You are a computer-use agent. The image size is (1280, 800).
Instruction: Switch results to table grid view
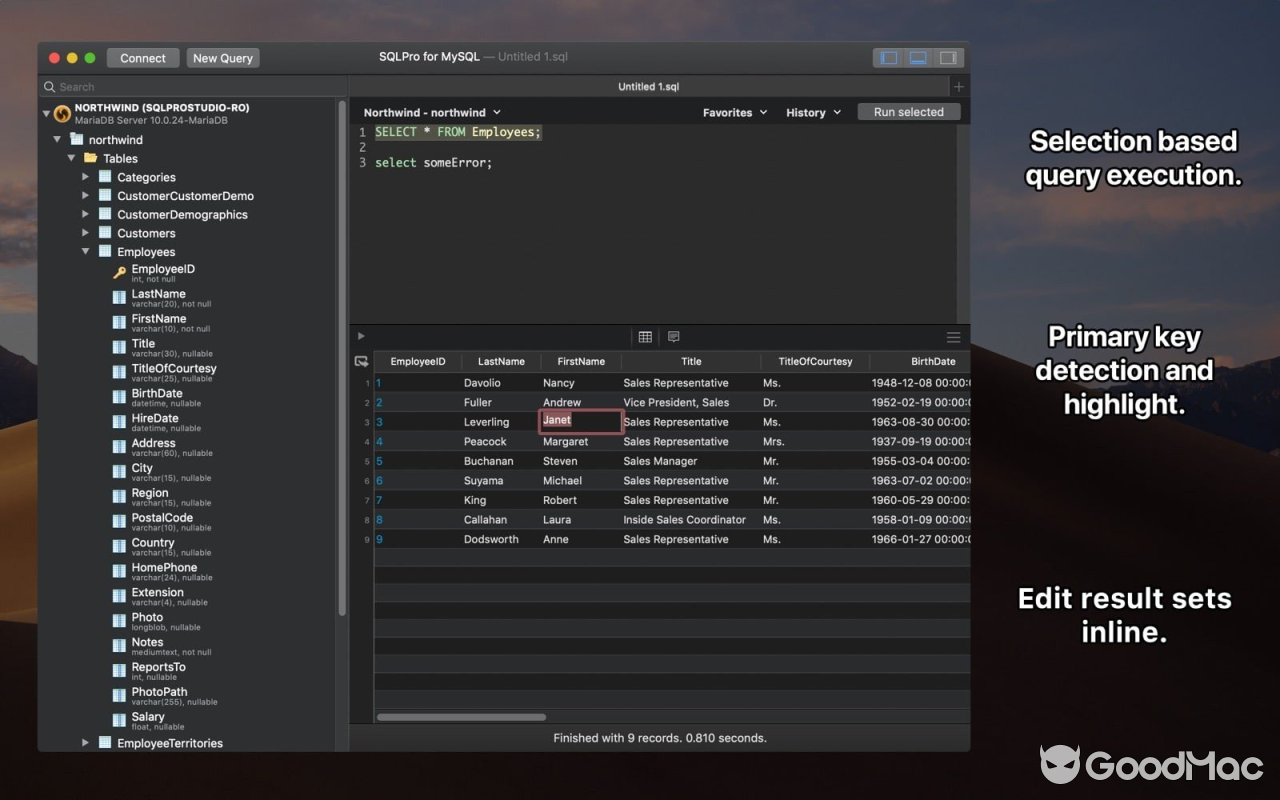[x=645, y=336]
